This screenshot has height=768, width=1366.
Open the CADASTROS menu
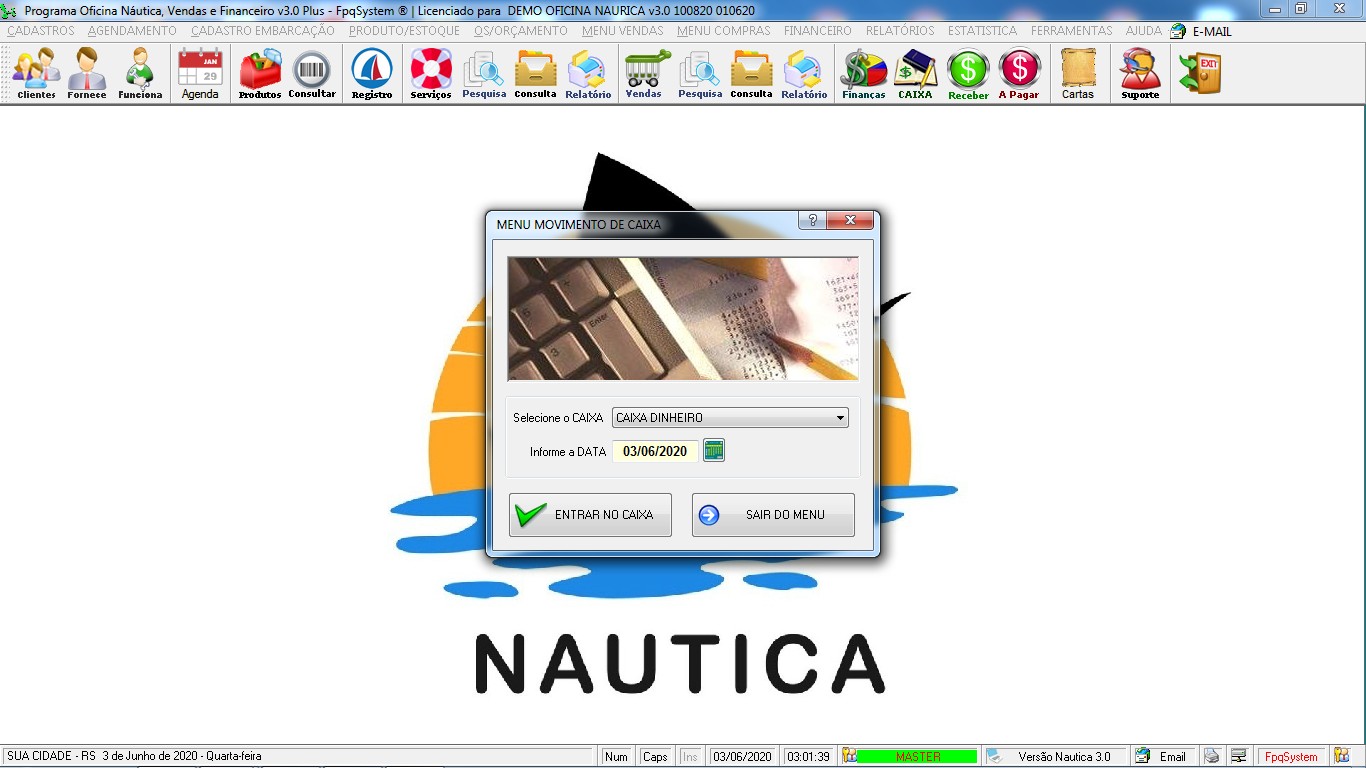[x=41, y=31]
